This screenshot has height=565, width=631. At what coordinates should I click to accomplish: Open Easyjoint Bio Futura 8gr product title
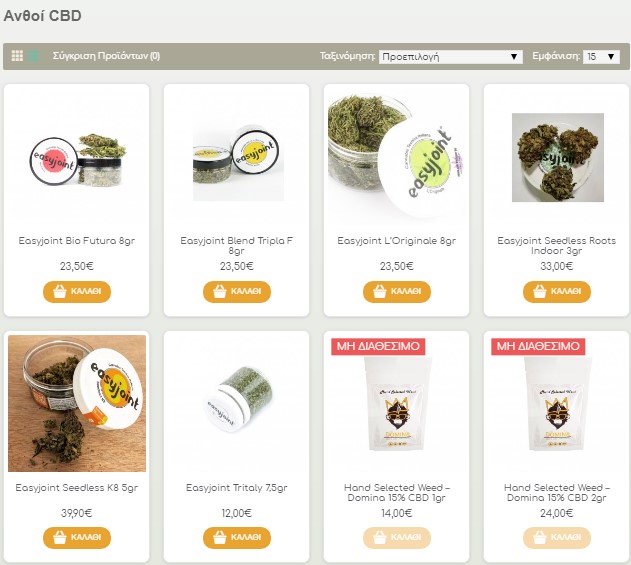(x=77, y=241)
